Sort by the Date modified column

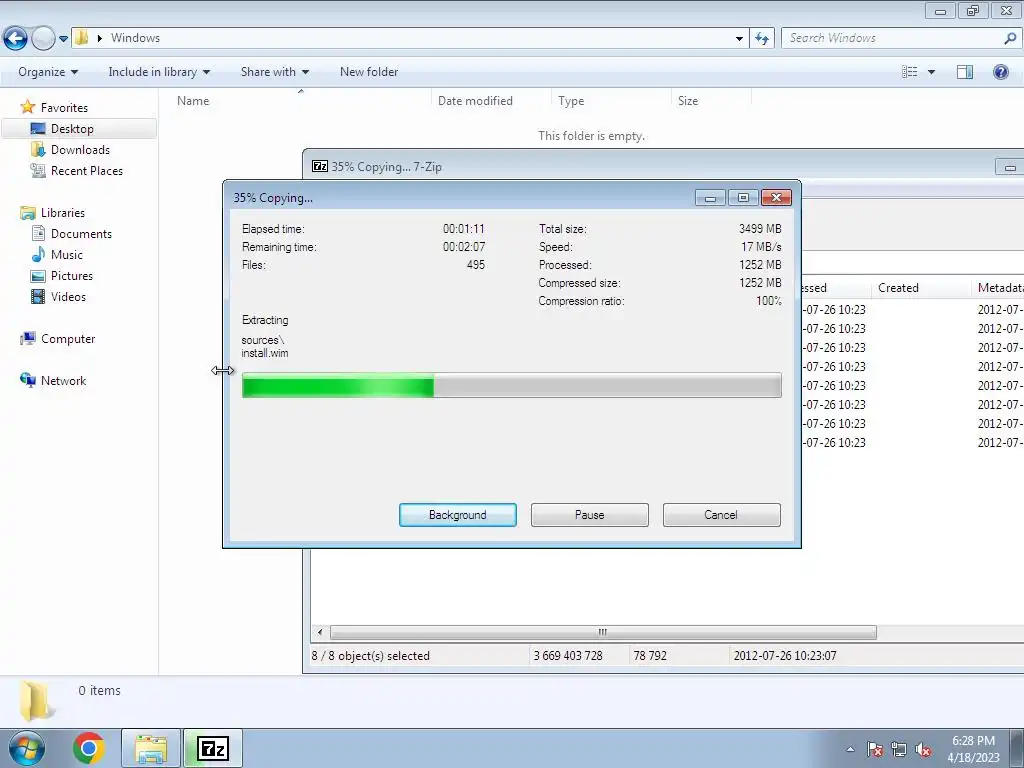[475, 101]
